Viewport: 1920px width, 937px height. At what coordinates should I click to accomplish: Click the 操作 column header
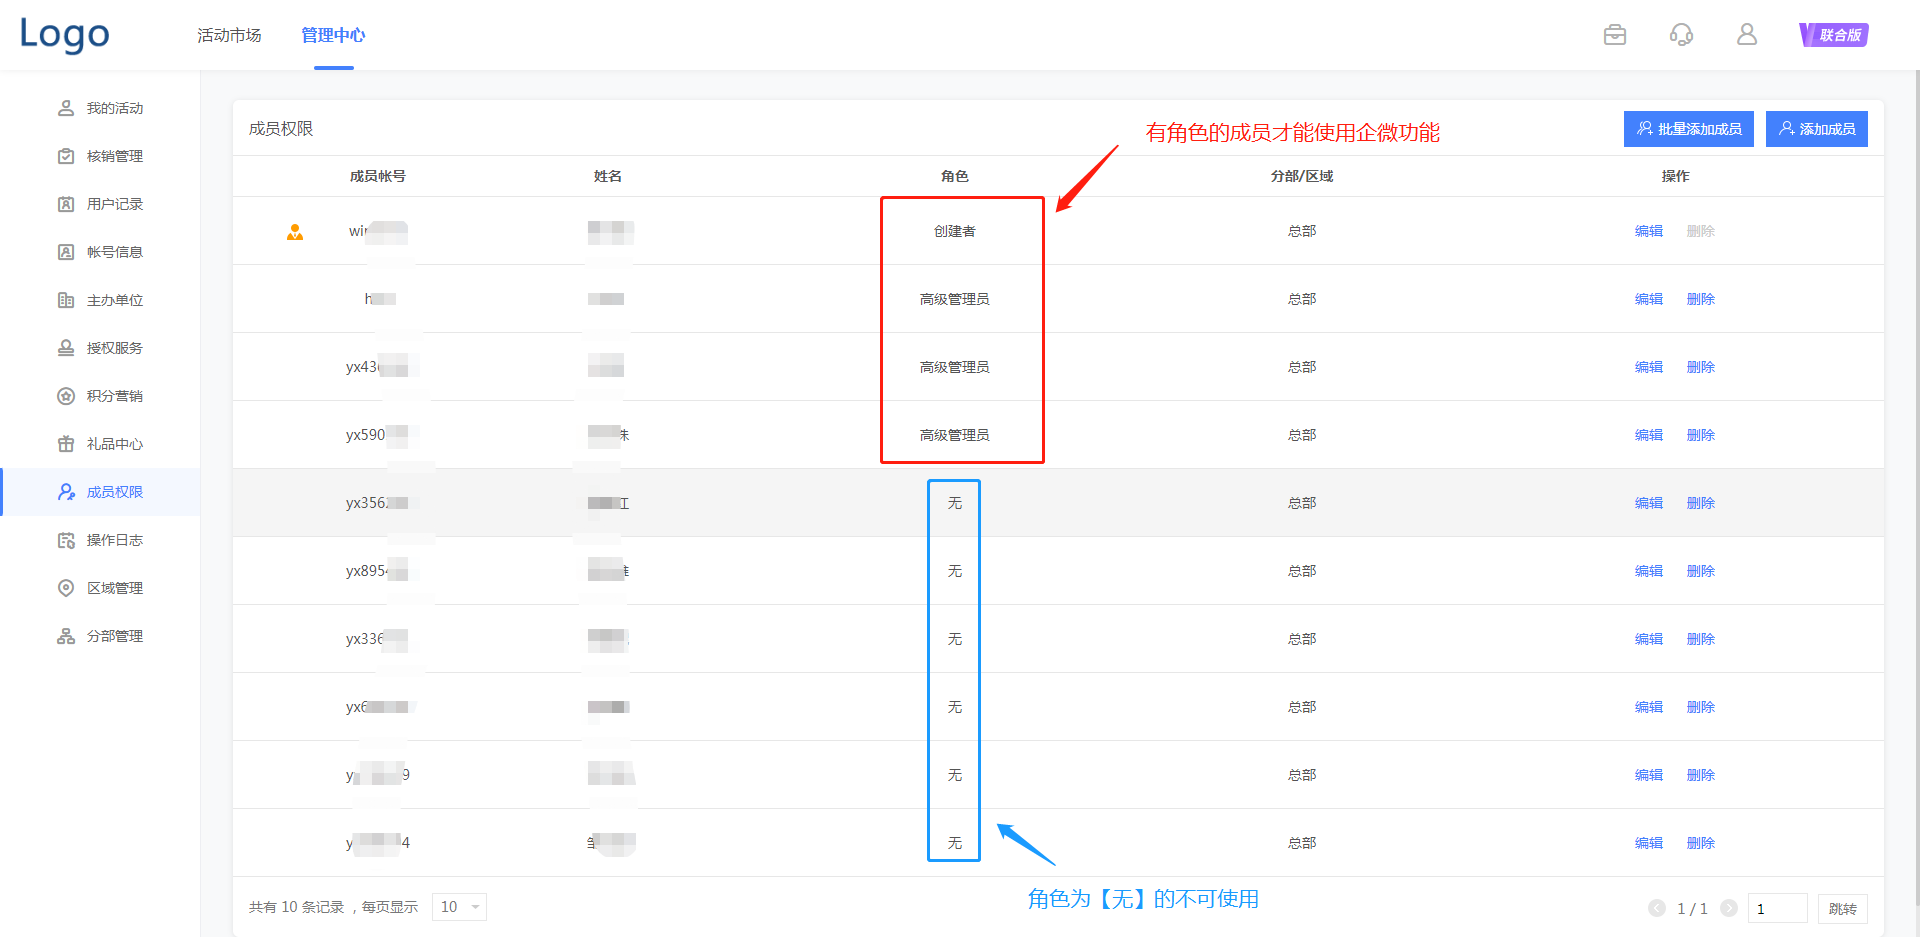1676,176
